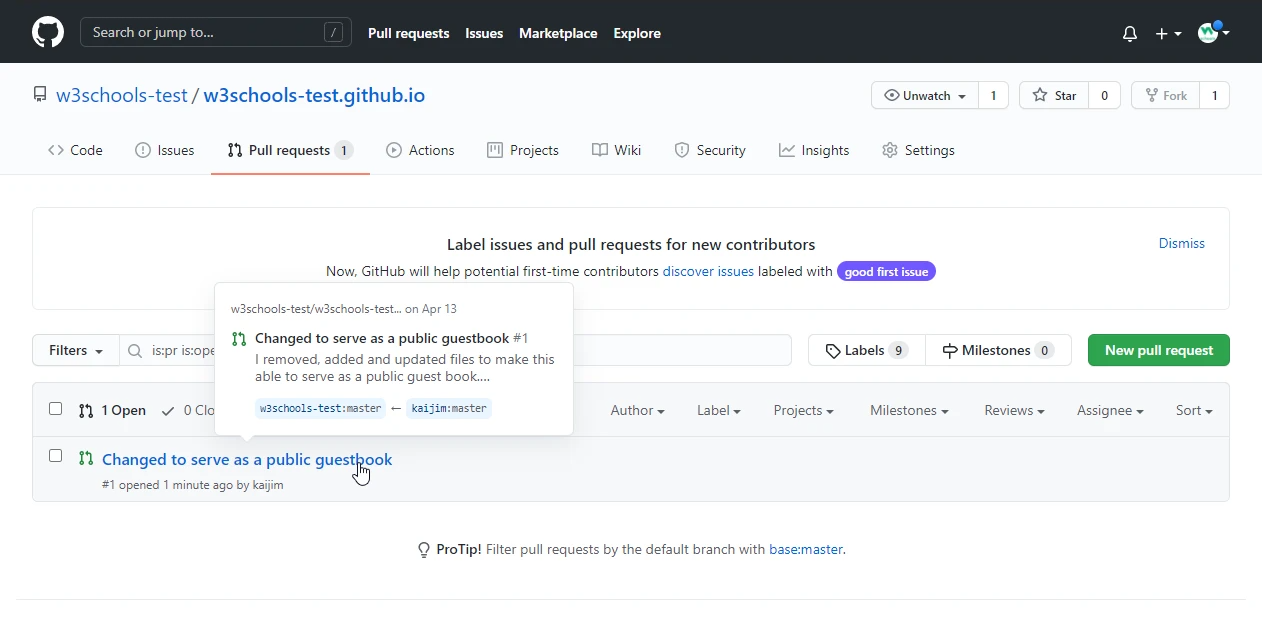
Task: Click the New pull request button
Action: click(x=1158, y=351)
